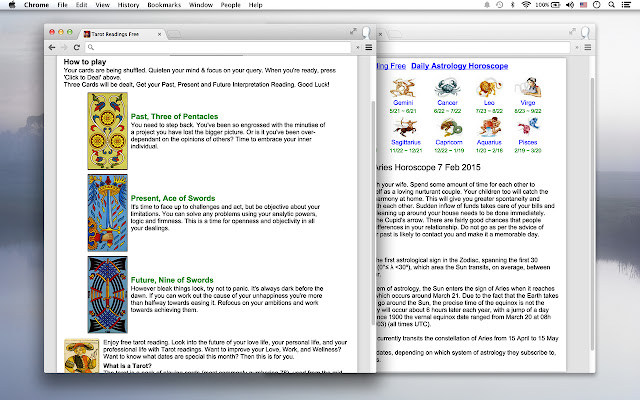640x400 pixels.
Task: Open the Leo text link
Action: (x=489, y=103)
